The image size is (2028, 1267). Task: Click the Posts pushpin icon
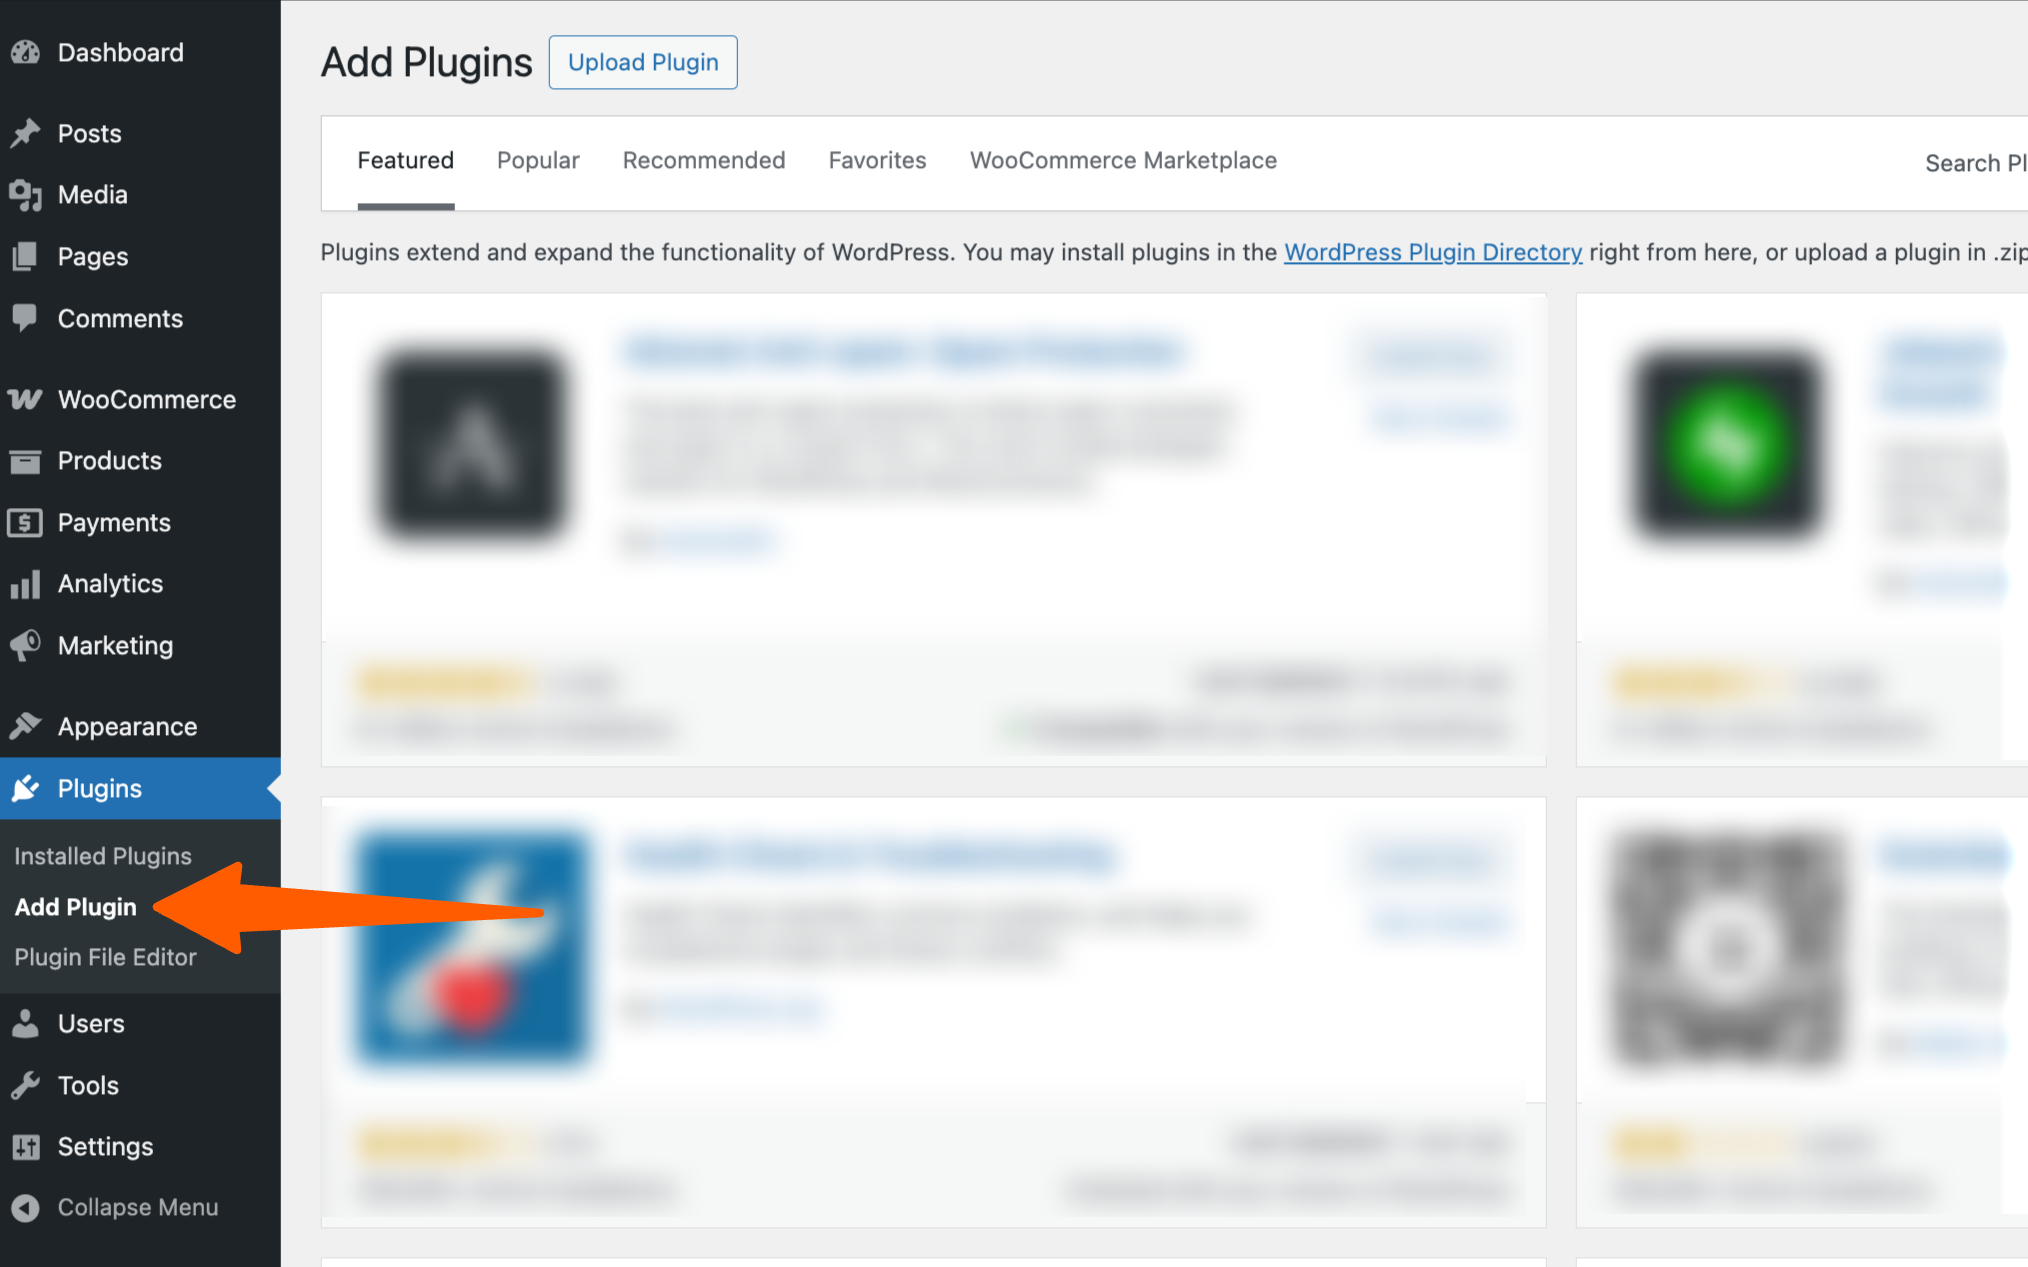pos(25,133)
